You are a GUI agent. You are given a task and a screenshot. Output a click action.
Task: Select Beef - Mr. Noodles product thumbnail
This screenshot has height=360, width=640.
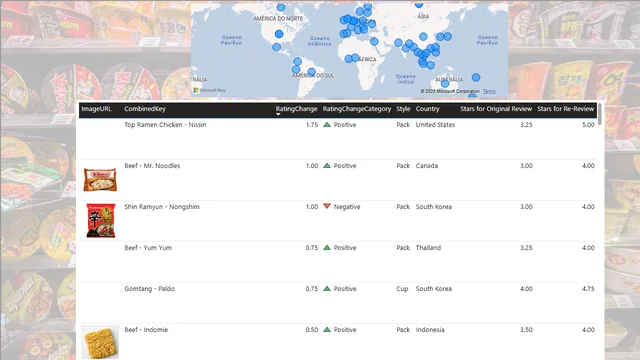coord(100,180)
